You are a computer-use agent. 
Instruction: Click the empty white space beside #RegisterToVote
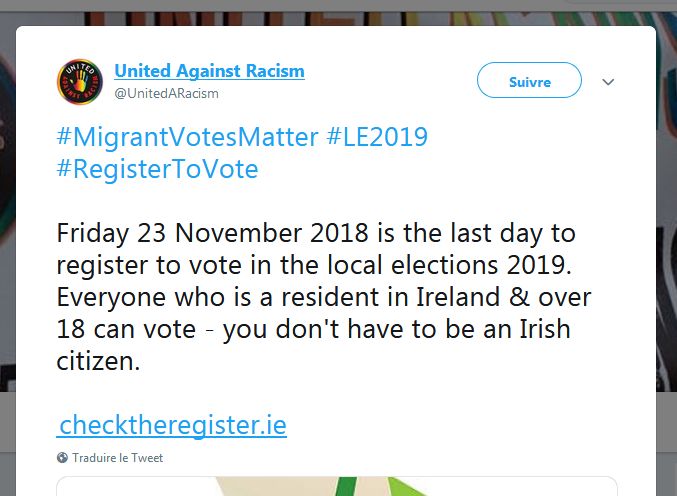coord(432,169)
